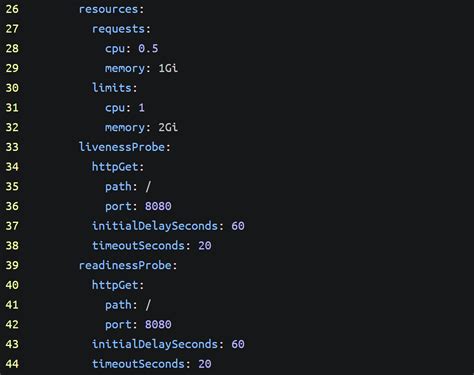Image resolution: width=474 pixels, height=375 pixels.
Task: Click the path slash on line 35
Action: (x=148, y=187)
